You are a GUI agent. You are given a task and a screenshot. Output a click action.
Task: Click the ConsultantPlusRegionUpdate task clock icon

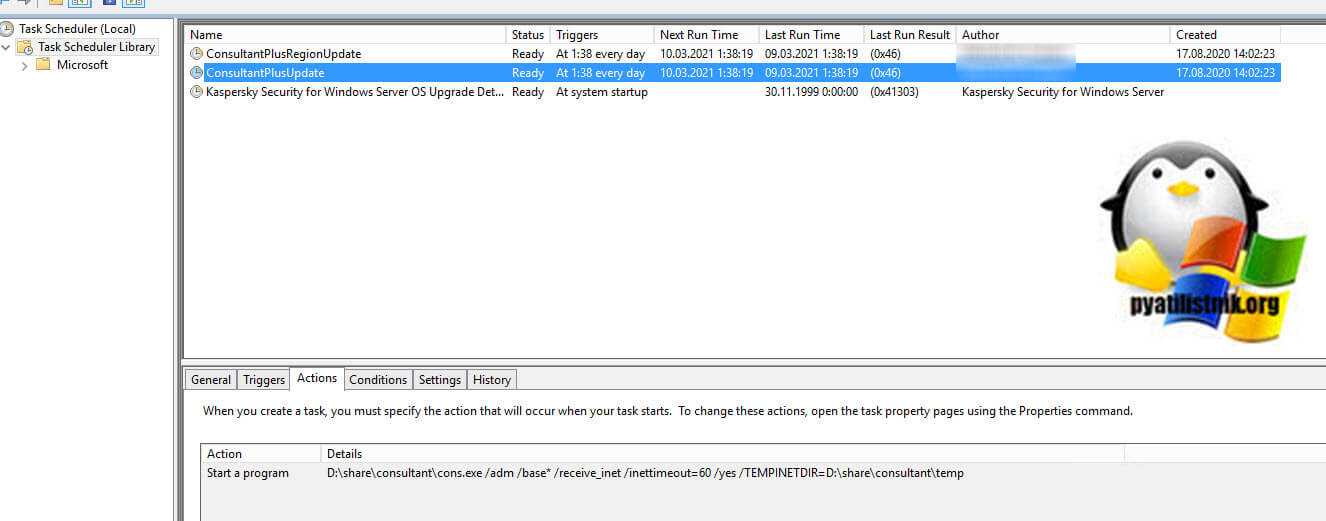(x=196, y=54)
